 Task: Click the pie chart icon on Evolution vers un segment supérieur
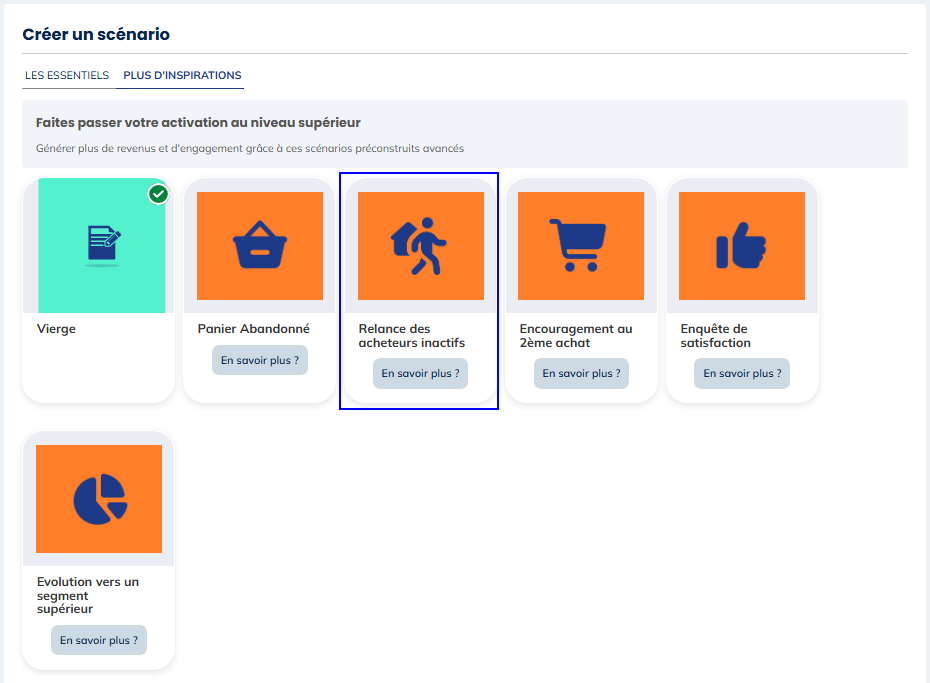[x=98, y=499]
